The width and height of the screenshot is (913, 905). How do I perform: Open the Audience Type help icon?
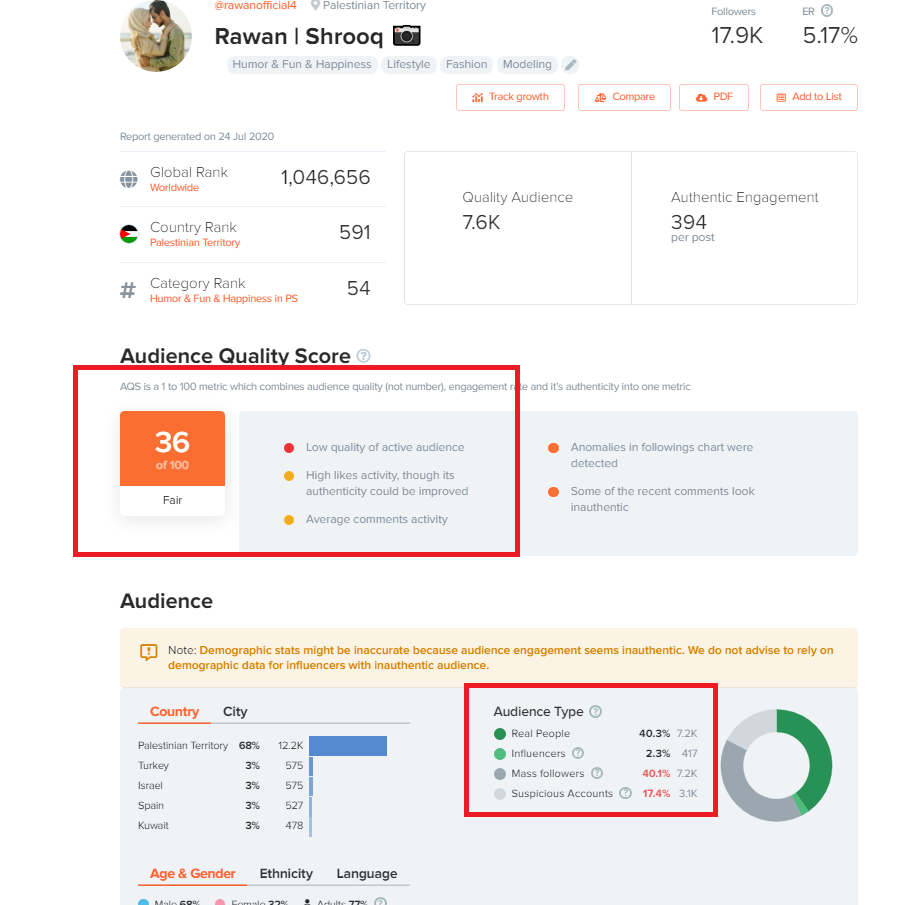pyautogui.click(x=595, y=712)
